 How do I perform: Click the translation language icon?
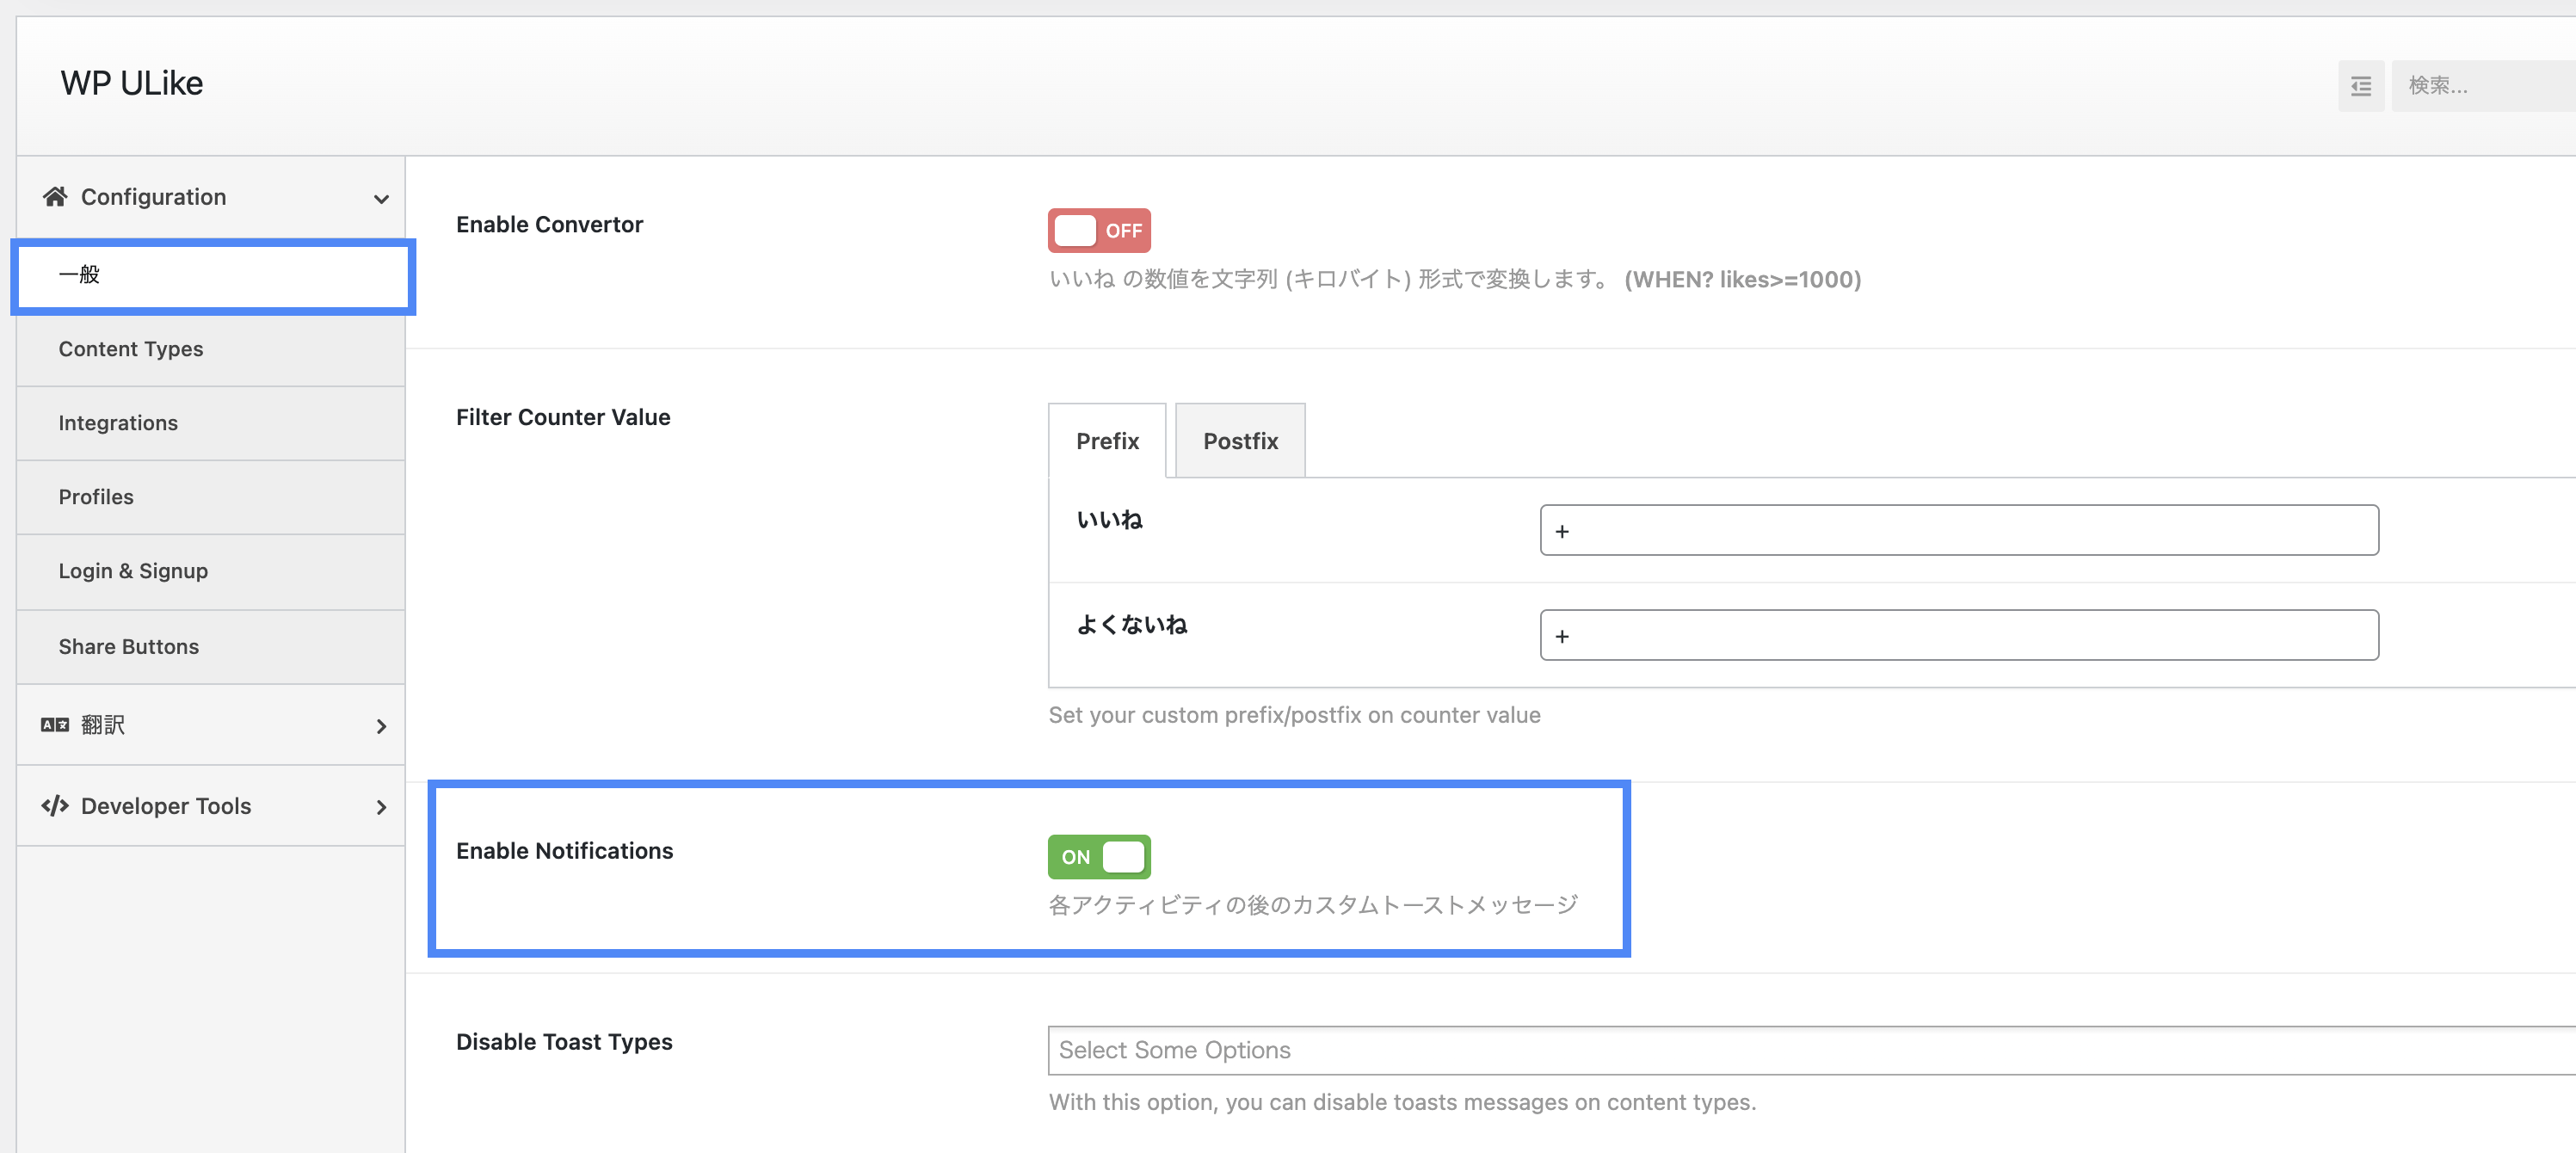tap(55, 725)
